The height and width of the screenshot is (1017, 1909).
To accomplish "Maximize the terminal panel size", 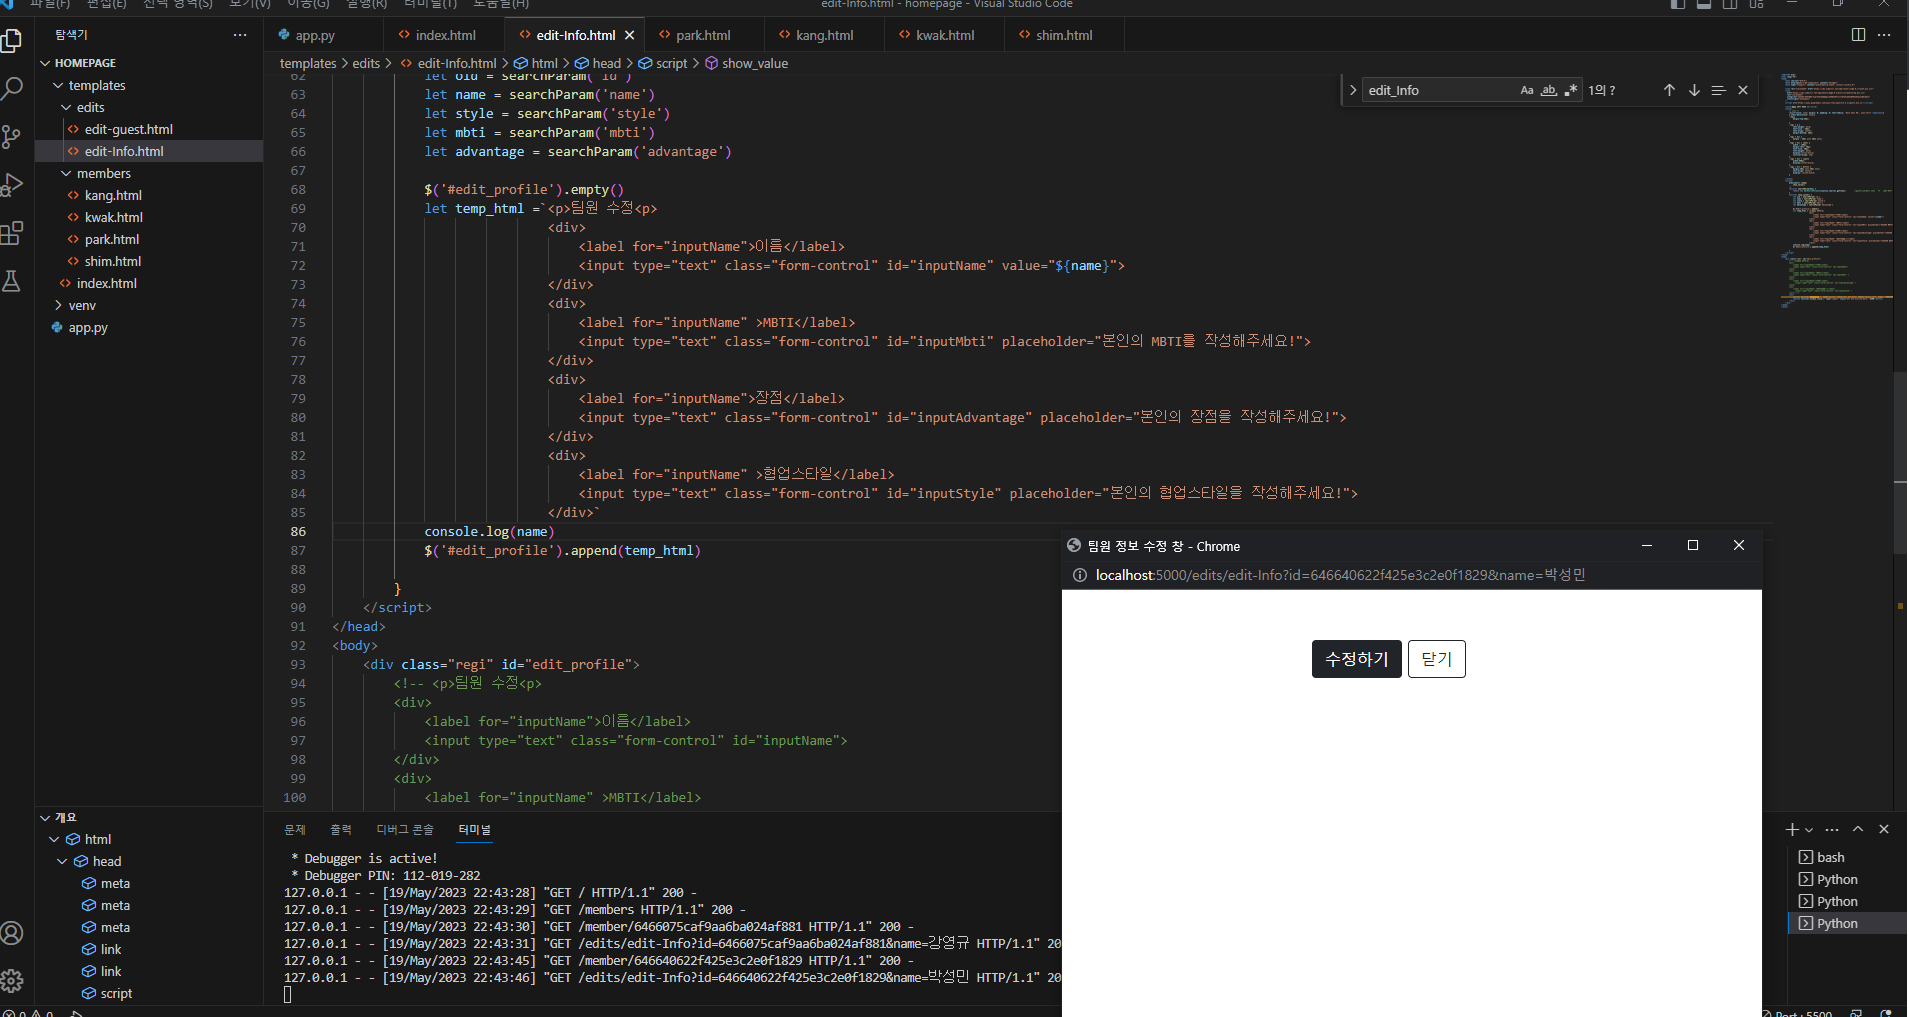I will (1858, 829).
